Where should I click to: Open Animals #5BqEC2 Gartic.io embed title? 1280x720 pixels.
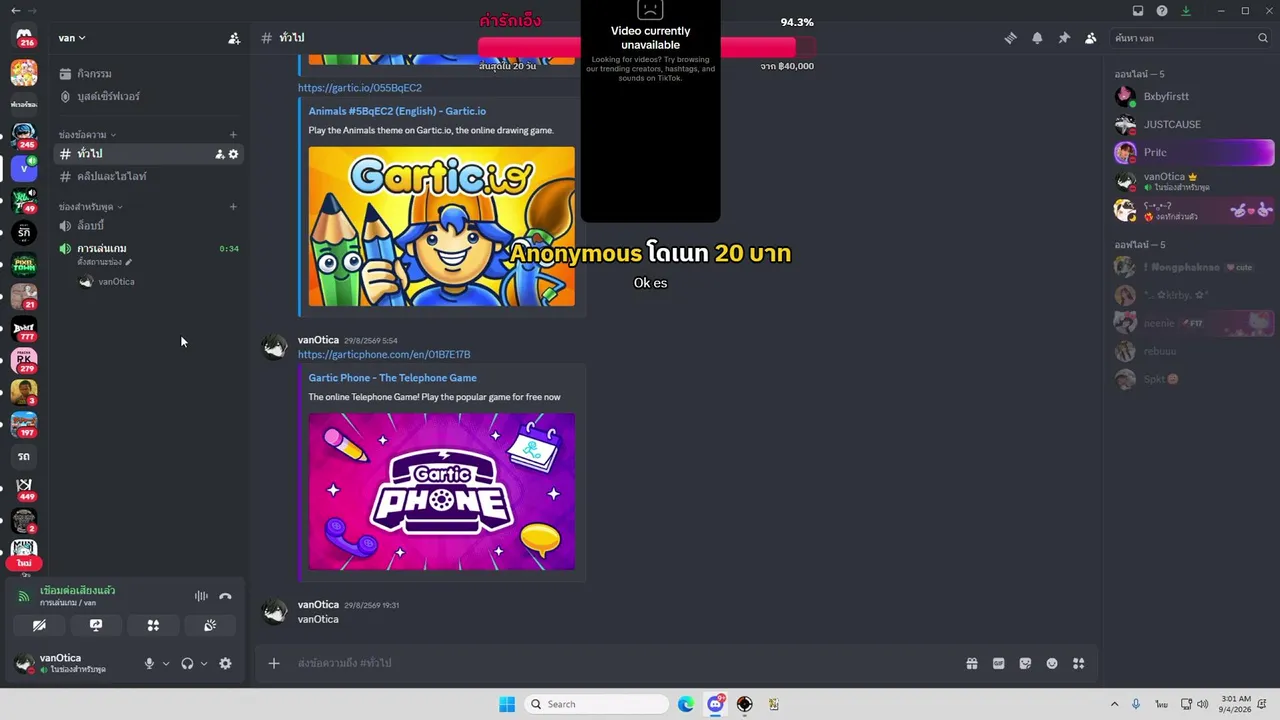coord(397,111)
